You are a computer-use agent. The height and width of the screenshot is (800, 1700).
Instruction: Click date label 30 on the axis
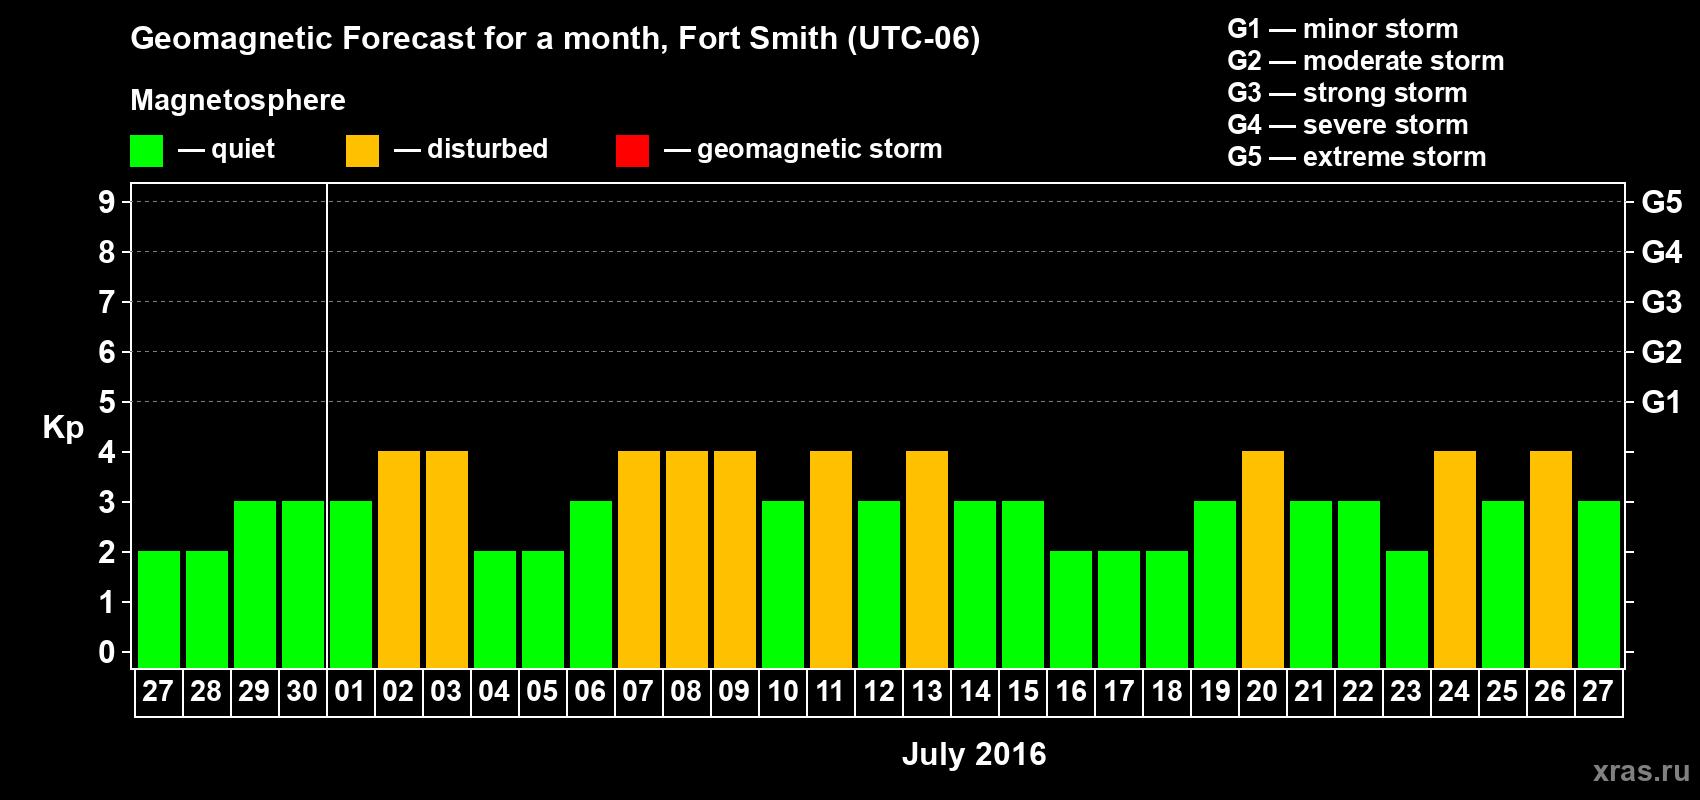(302, 692)
